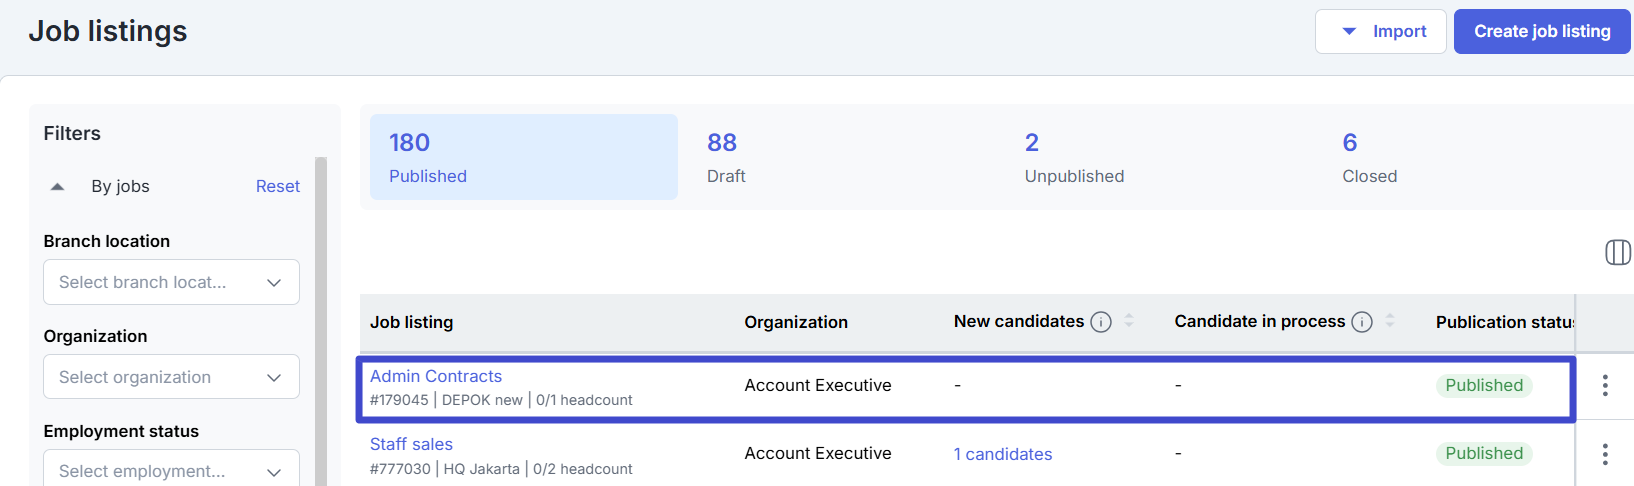1634x486 pixels.
Task: Switch to the 6 Closed tab
Action: [x=1476, y=157]
